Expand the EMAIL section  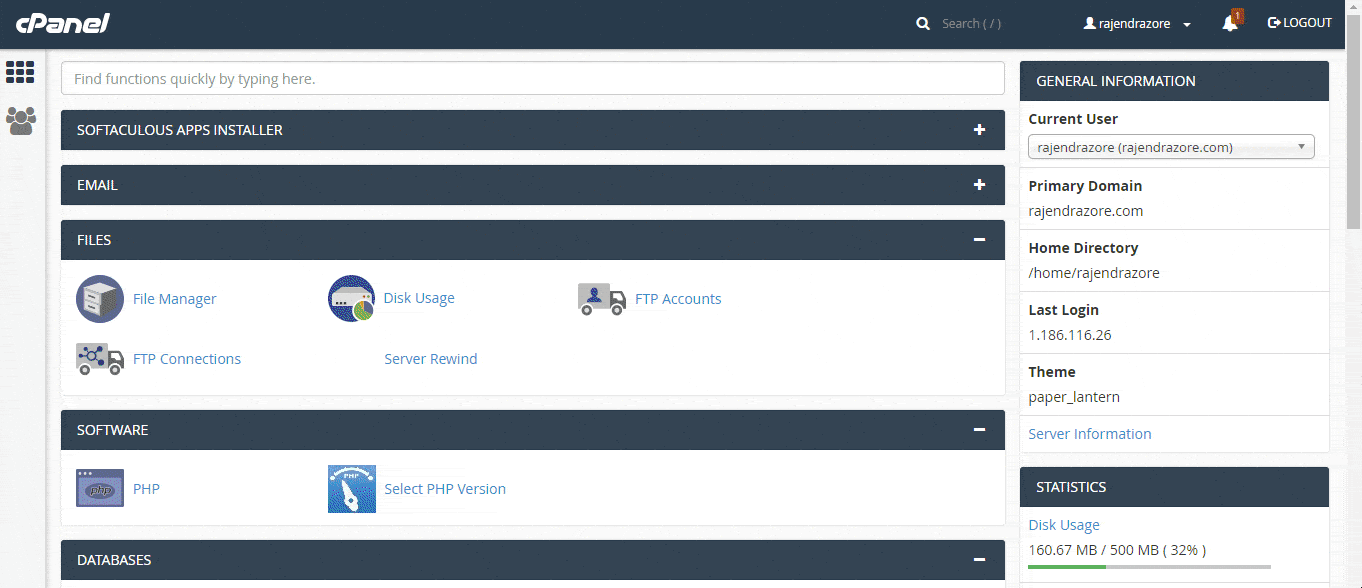(979, 184)
